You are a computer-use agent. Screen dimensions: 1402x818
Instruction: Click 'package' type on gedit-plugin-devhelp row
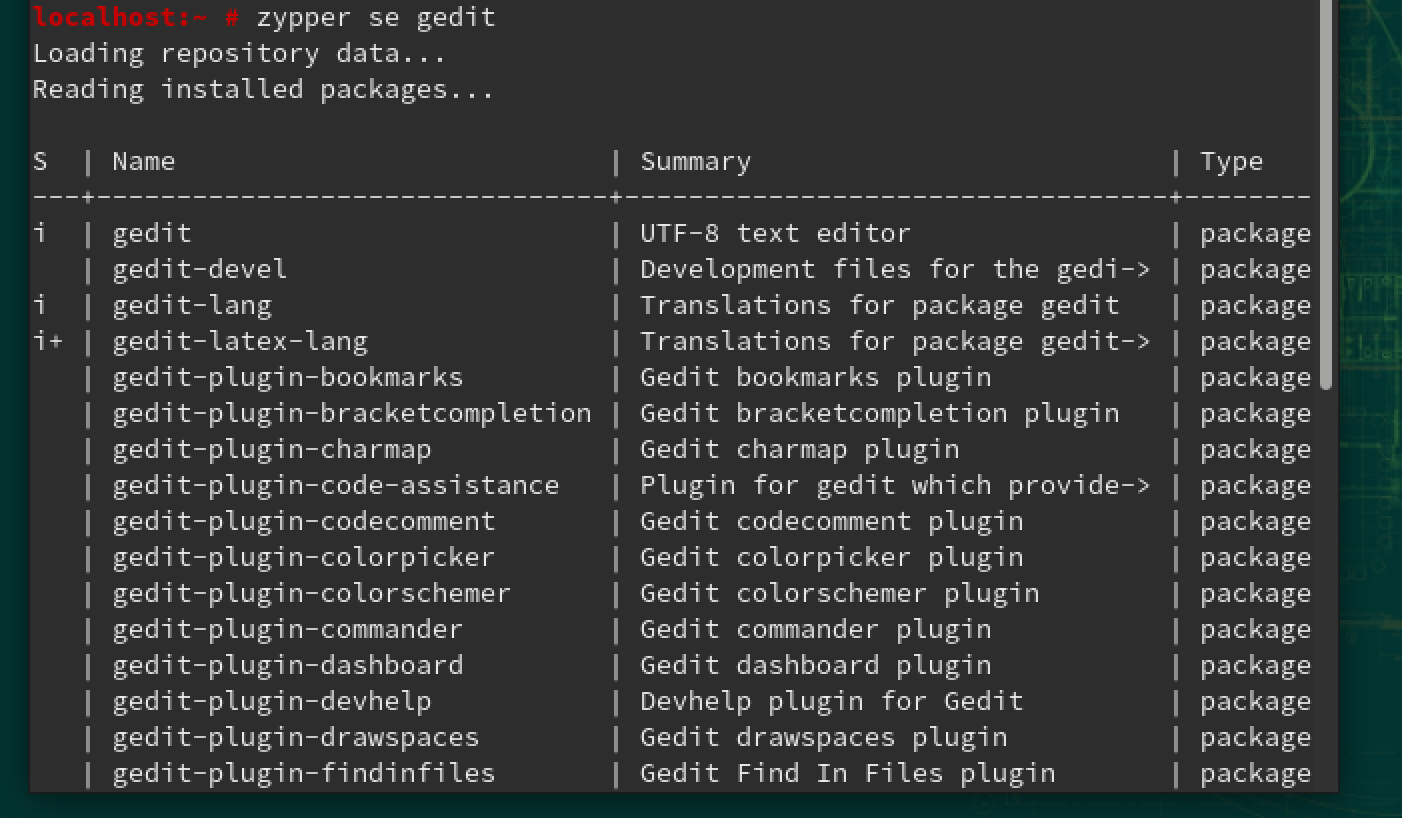(1256, 702)
